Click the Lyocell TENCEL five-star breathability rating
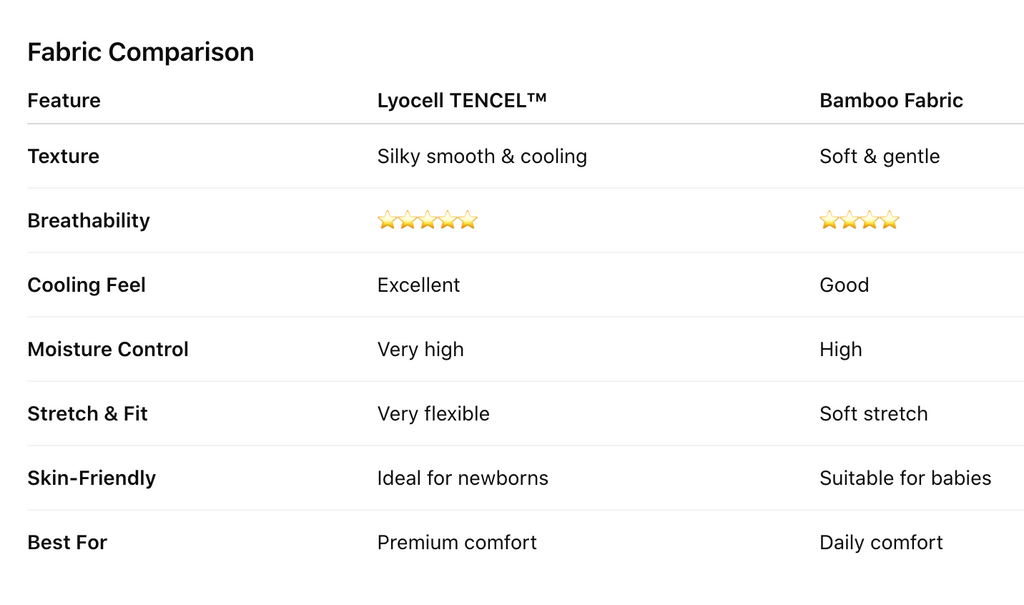The image size is (1024, 605). (427, 220)
